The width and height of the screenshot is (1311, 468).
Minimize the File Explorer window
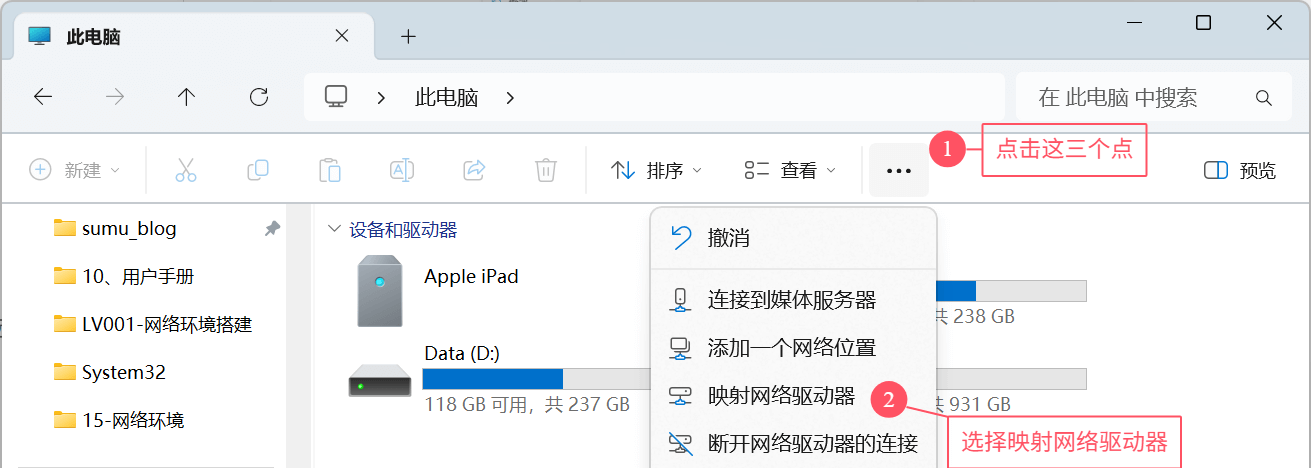(1134, 22)
